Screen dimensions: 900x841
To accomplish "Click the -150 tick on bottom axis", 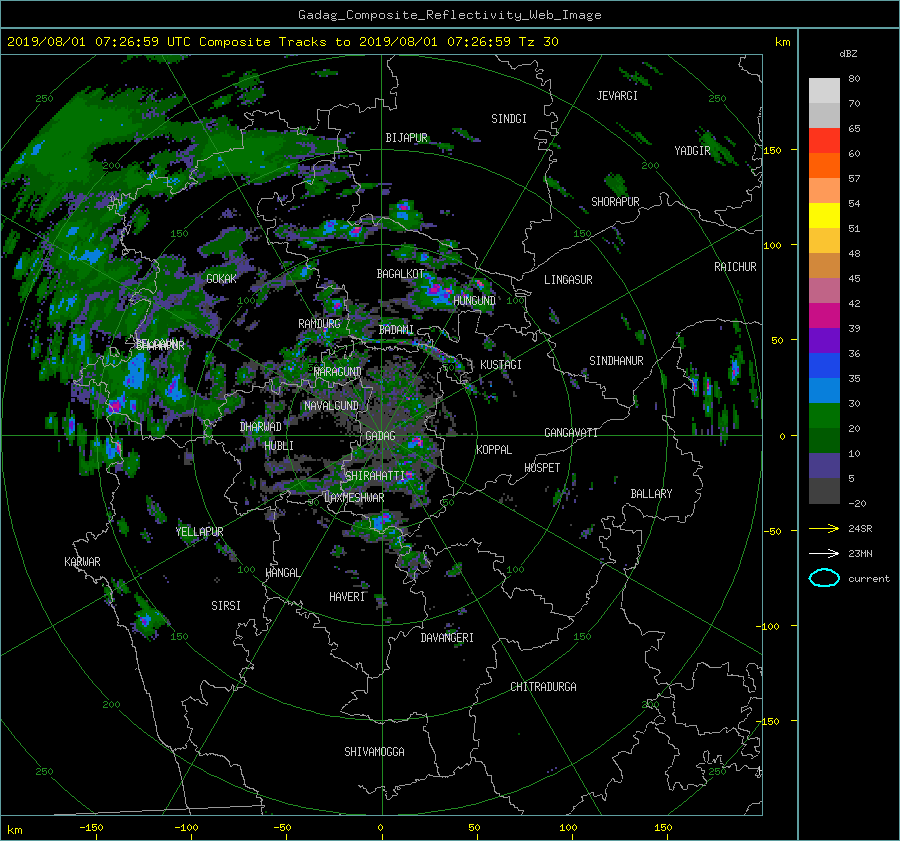I will tap(91, 828).
